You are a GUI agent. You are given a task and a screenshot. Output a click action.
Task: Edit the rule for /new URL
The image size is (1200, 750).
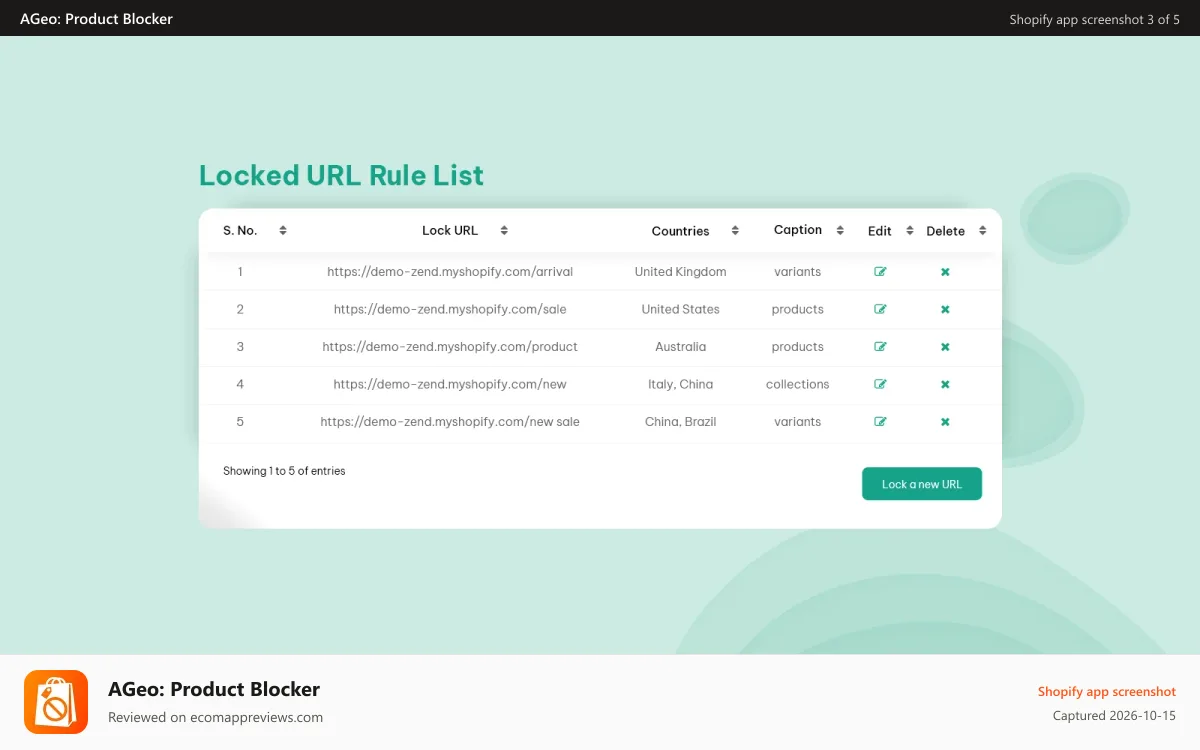(x=880, y=384)
